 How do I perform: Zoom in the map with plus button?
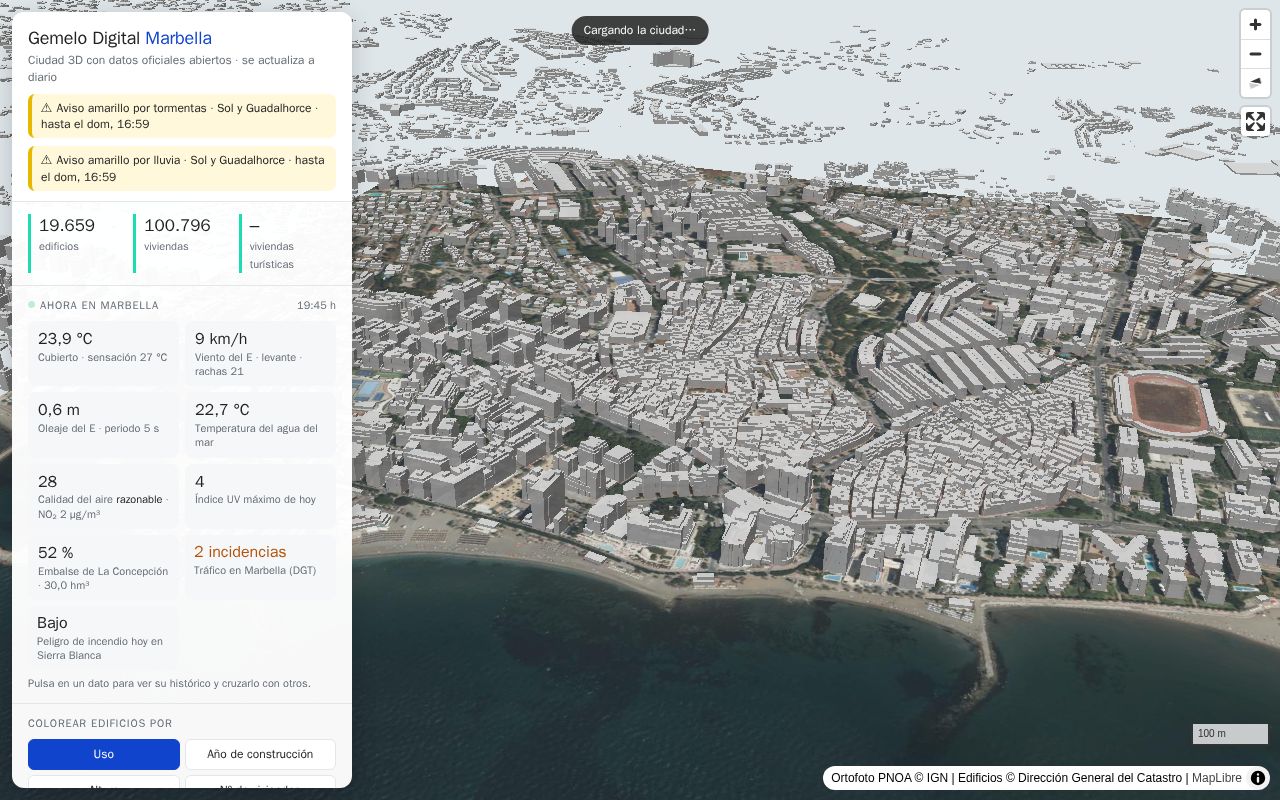coord(1255,25)
